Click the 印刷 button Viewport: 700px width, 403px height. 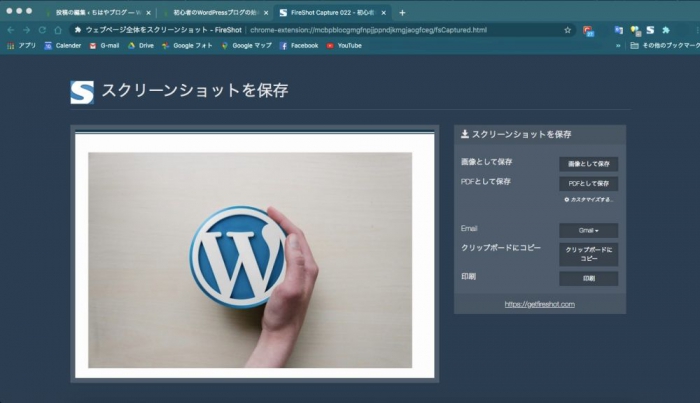coord(588,278)
